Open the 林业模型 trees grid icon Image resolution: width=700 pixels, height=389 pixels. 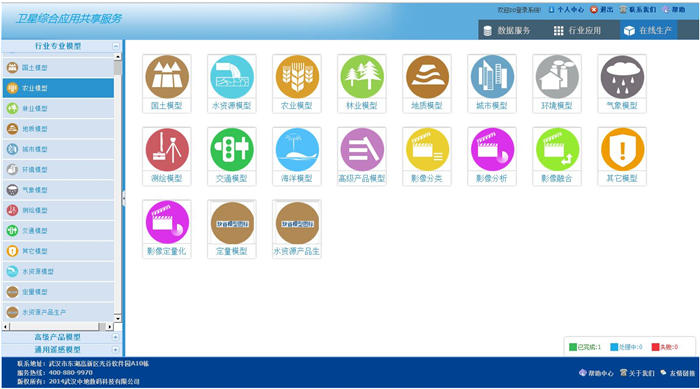tap(362, 84)
